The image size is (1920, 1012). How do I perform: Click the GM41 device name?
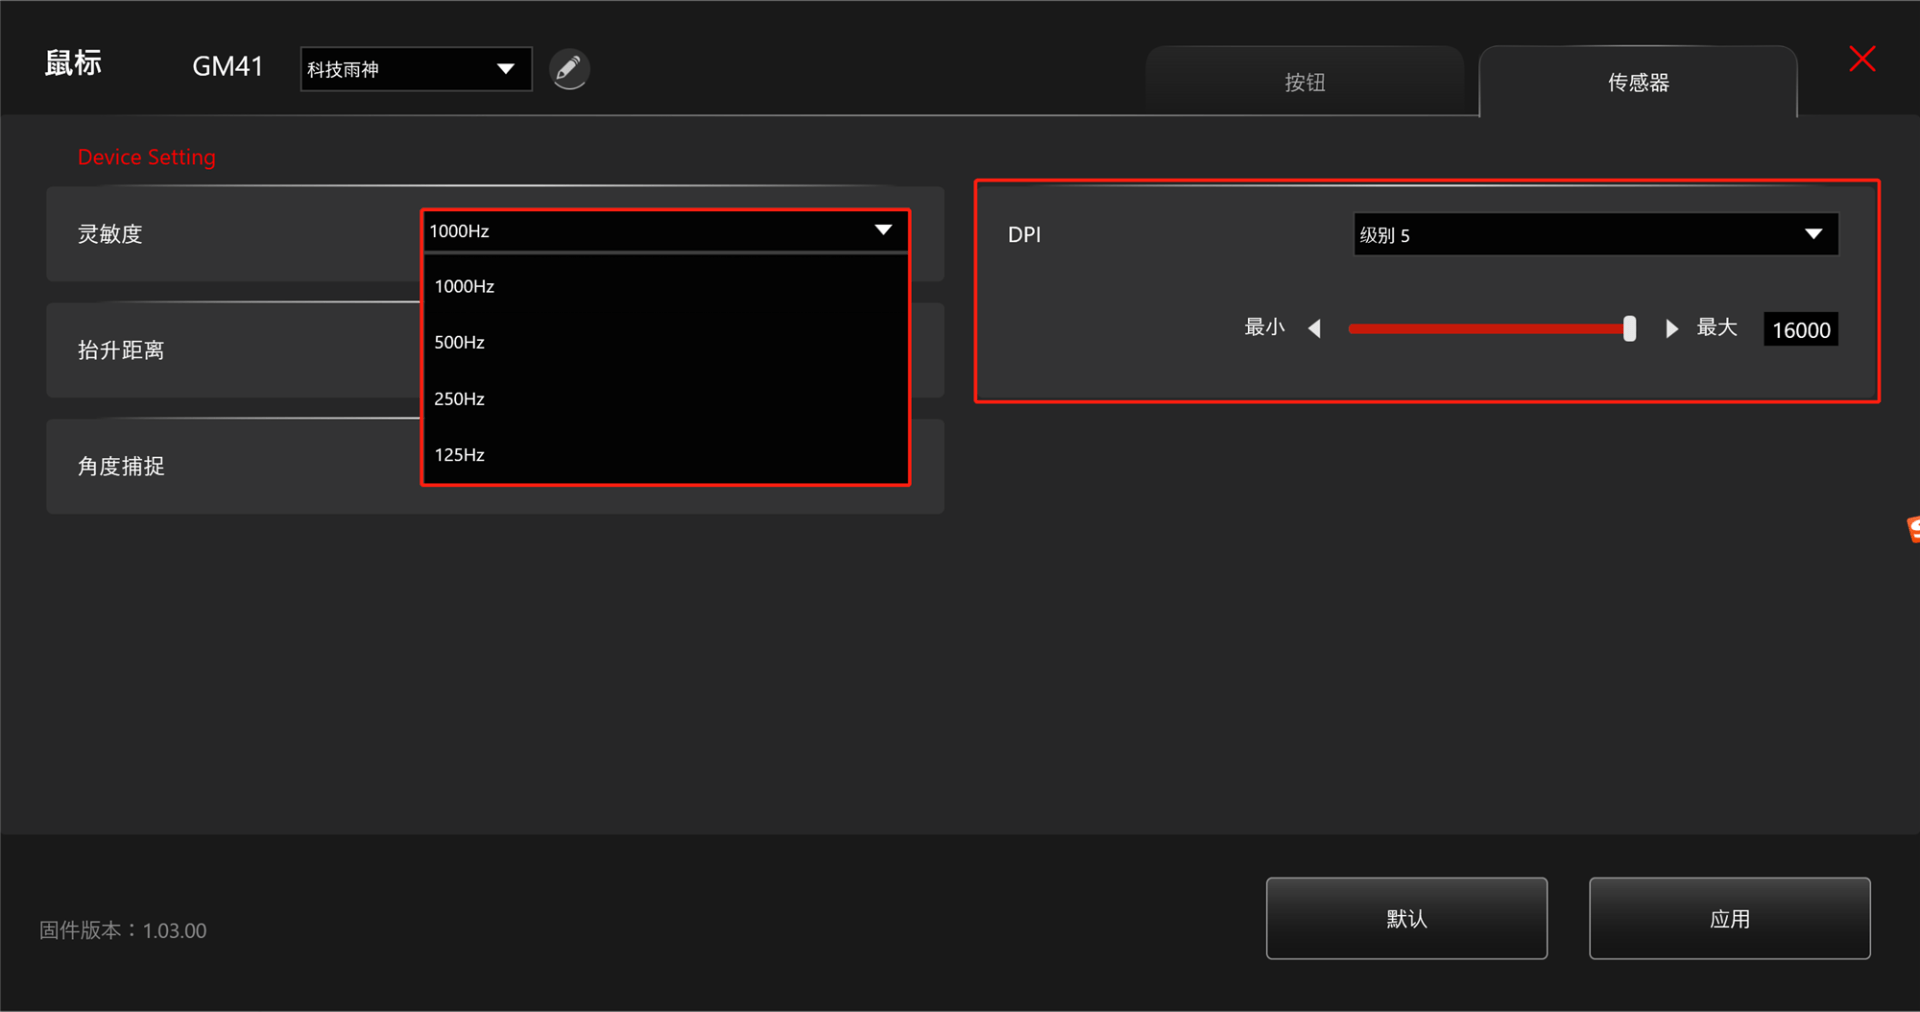click(x=227, y=66)
